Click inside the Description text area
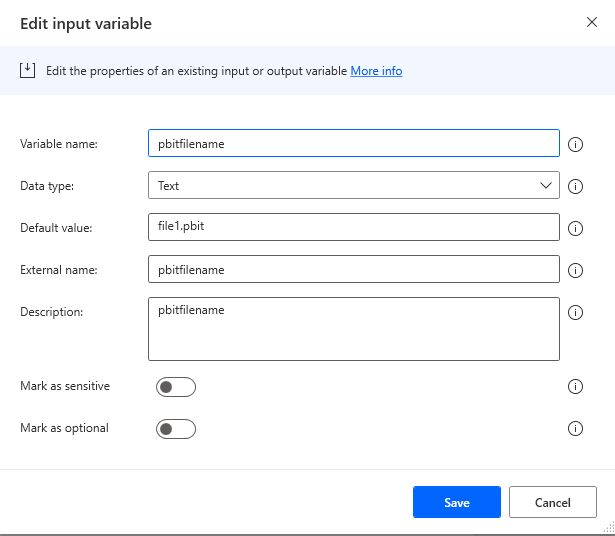 point(352,330)
